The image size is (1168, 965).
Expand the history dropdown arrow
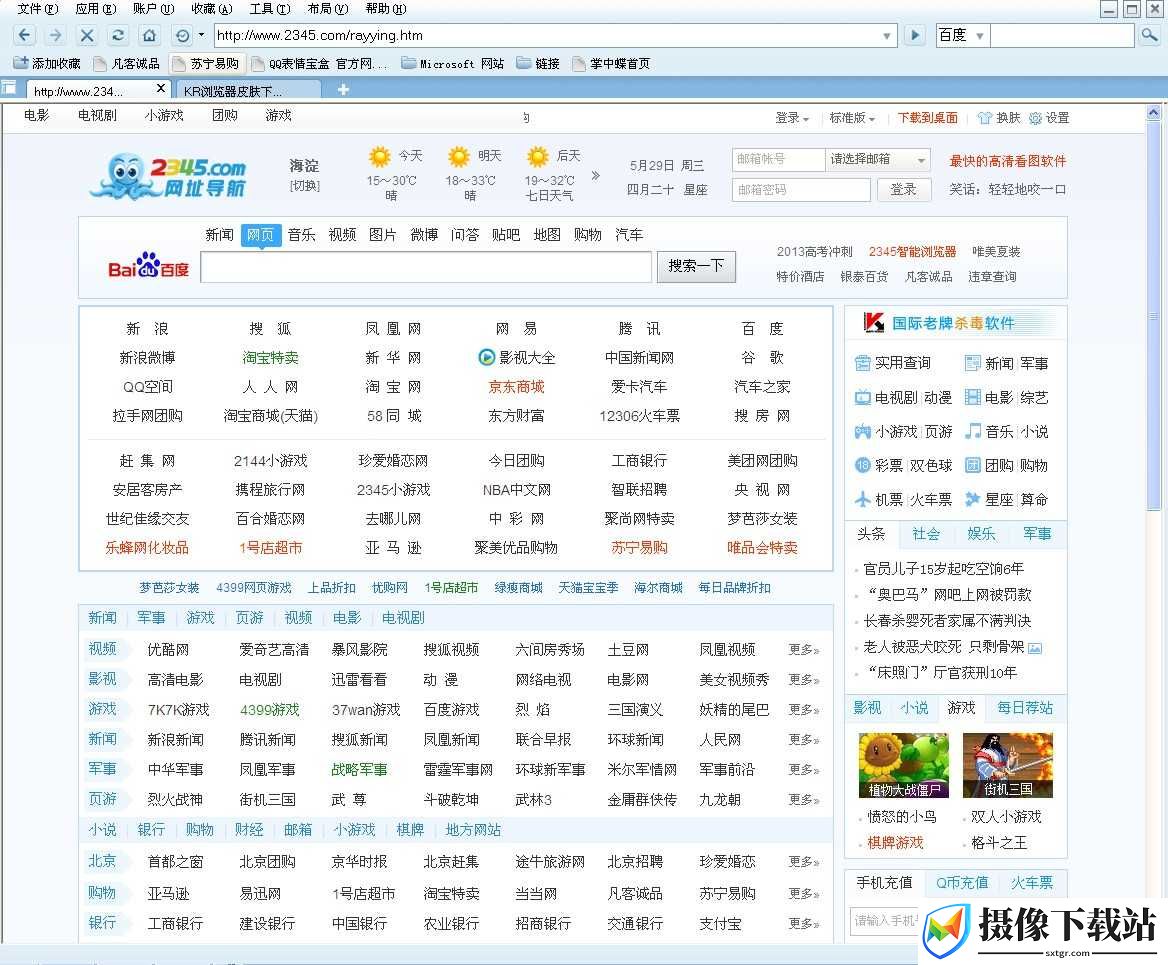click(201, 35)
